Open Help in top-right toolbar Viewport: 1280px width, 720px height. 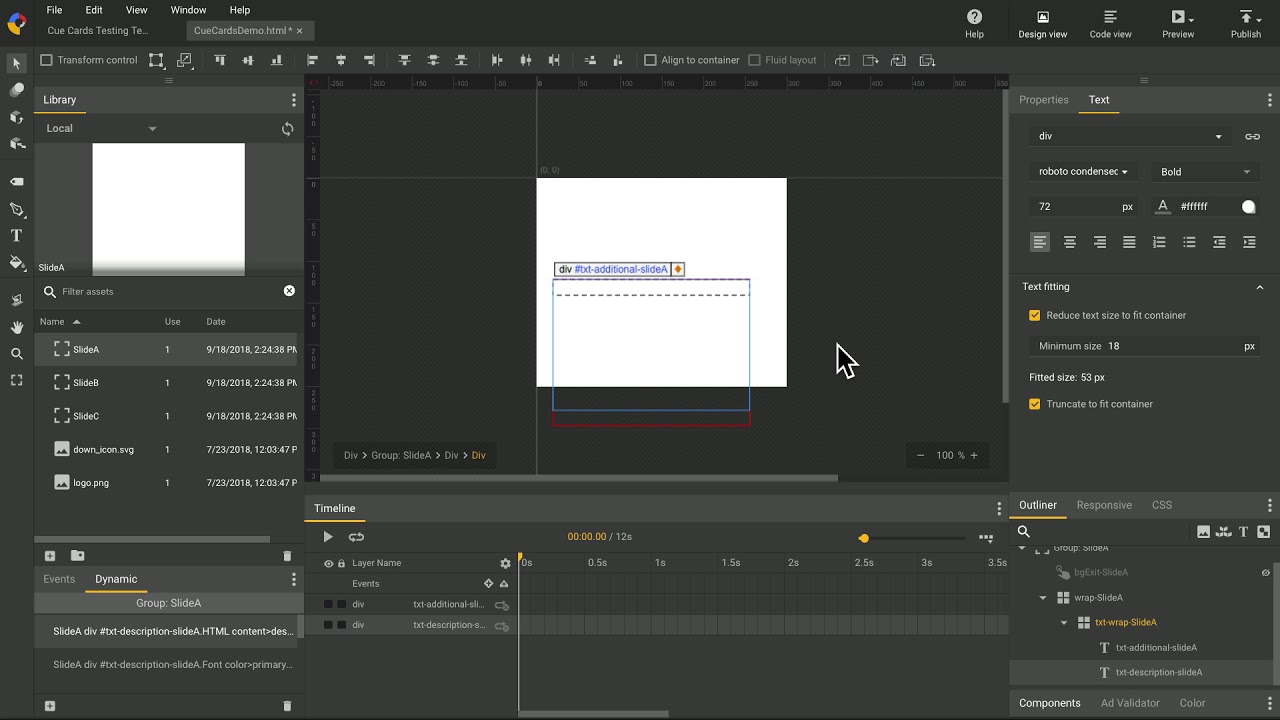pyautogui.click(x=974, y=24)
